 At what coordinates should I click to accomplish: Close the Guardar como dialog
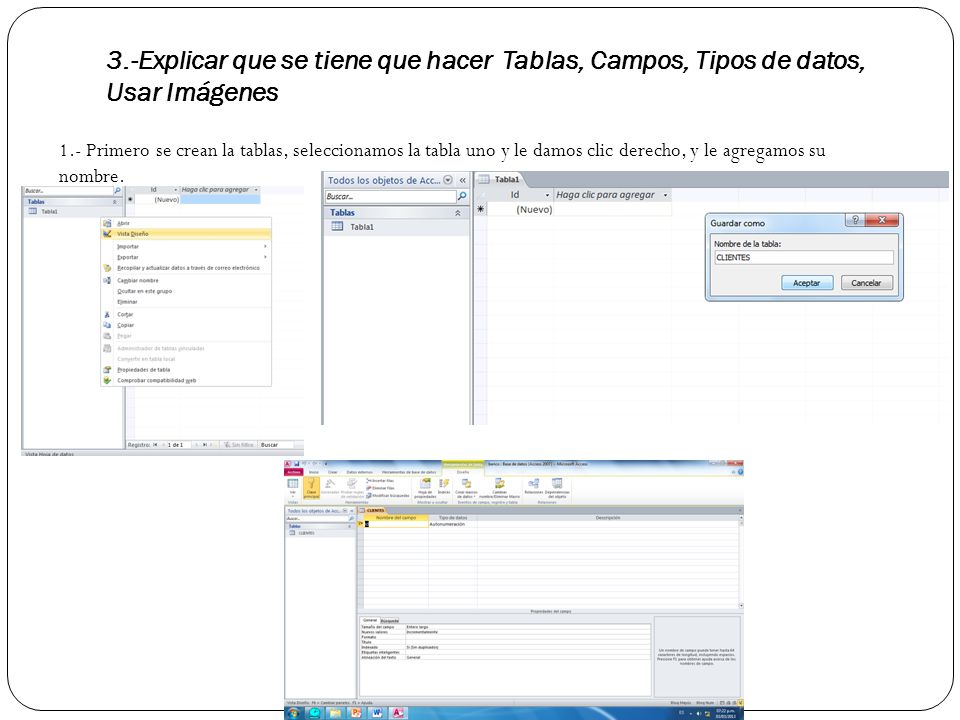click(882, 220)
